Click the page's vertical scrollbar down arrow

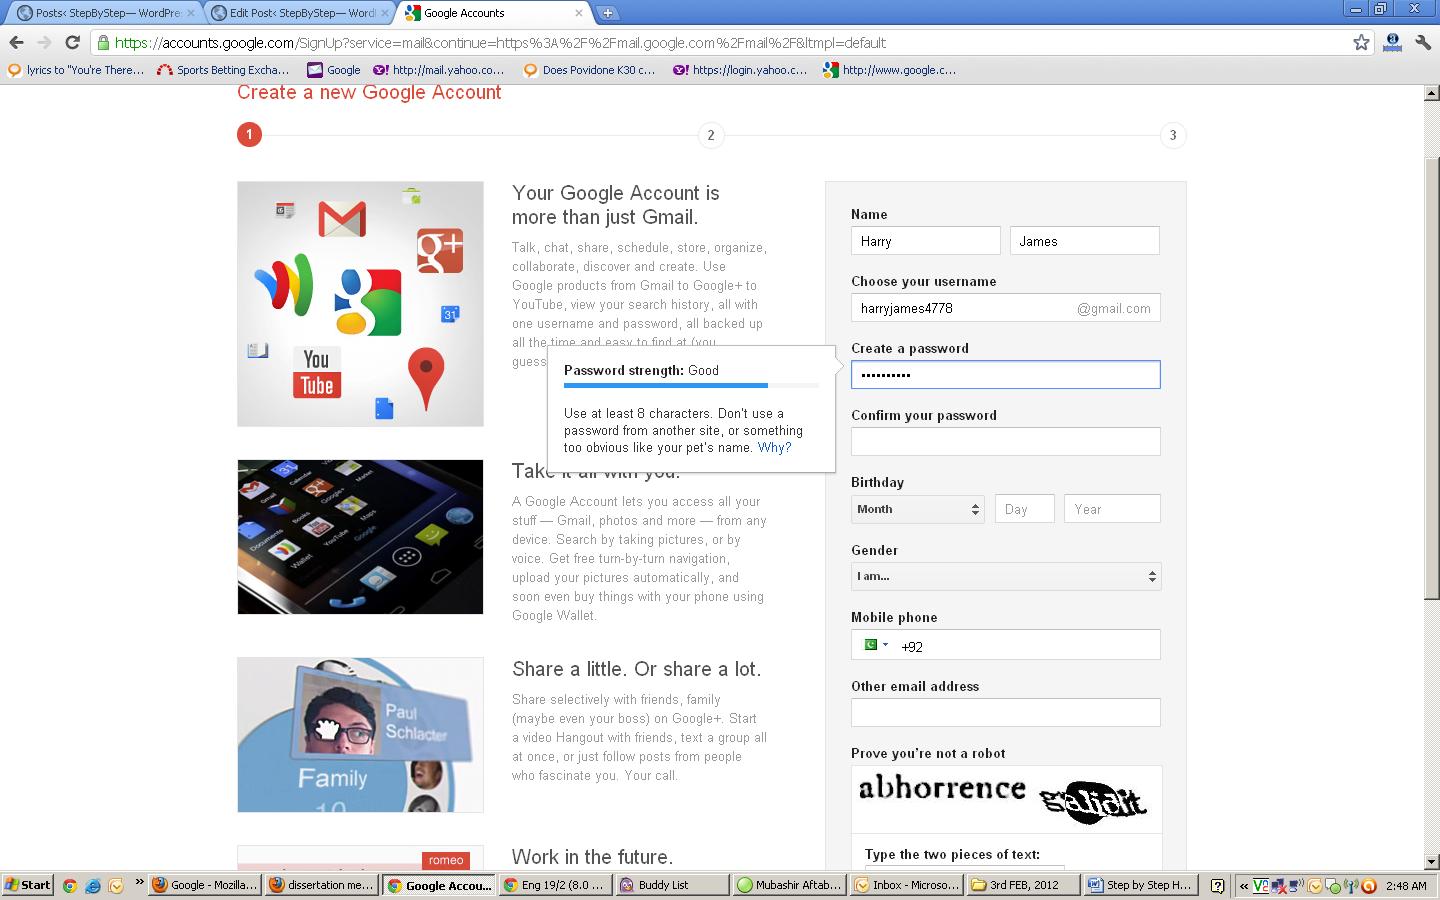tap(1431, 861)
